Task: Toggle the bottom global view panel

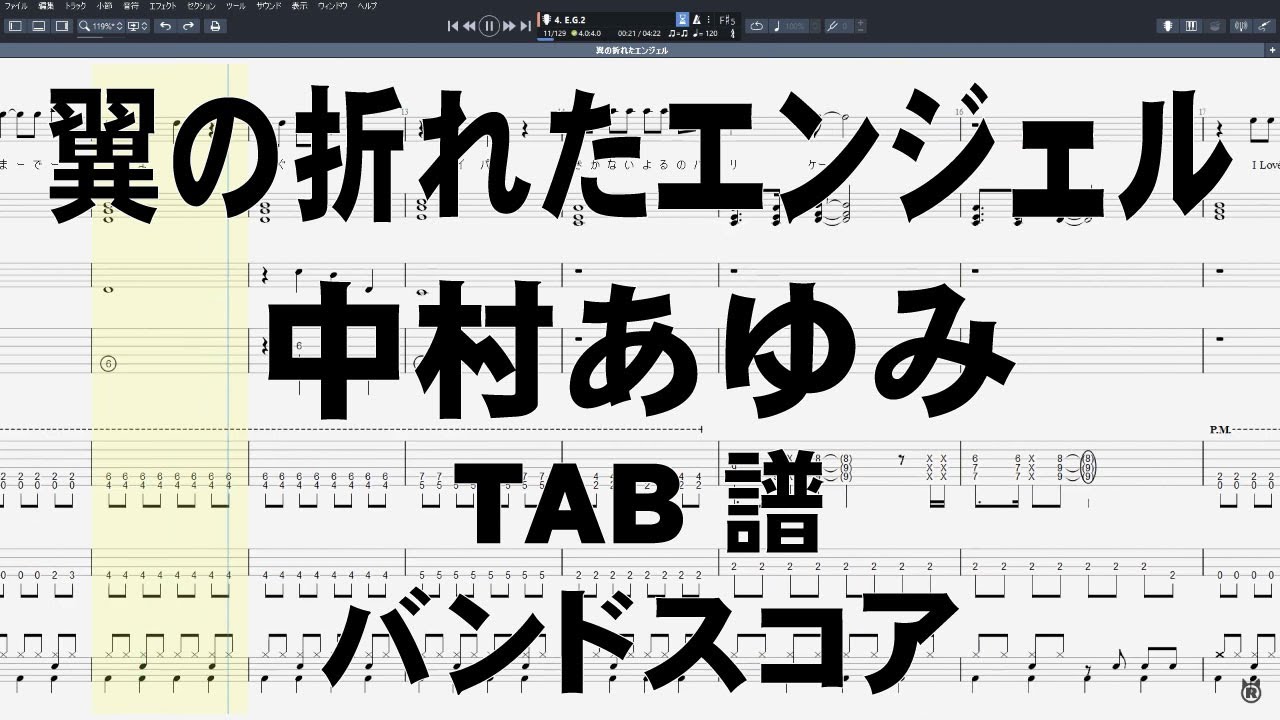Action: point(39,26)
